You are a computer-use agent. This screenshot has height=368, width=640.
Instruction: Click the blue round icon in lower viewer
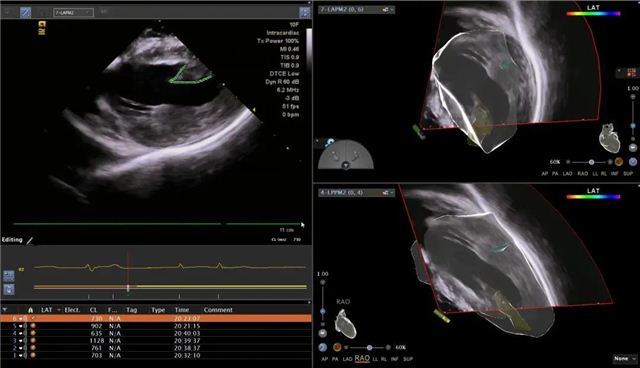click(x=322, y=347)
